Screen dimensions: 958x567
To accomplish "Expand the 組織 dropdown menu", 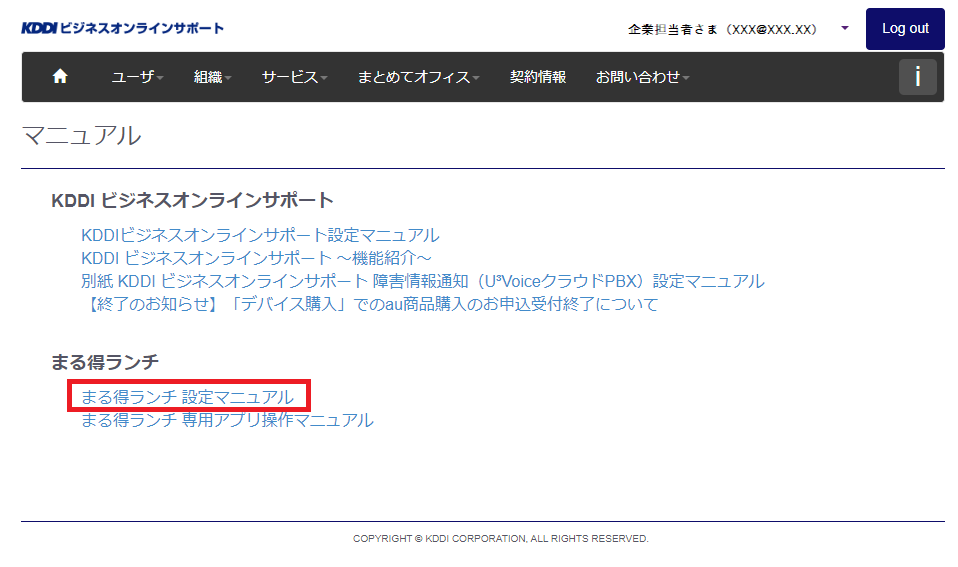I will coord(212,77).
